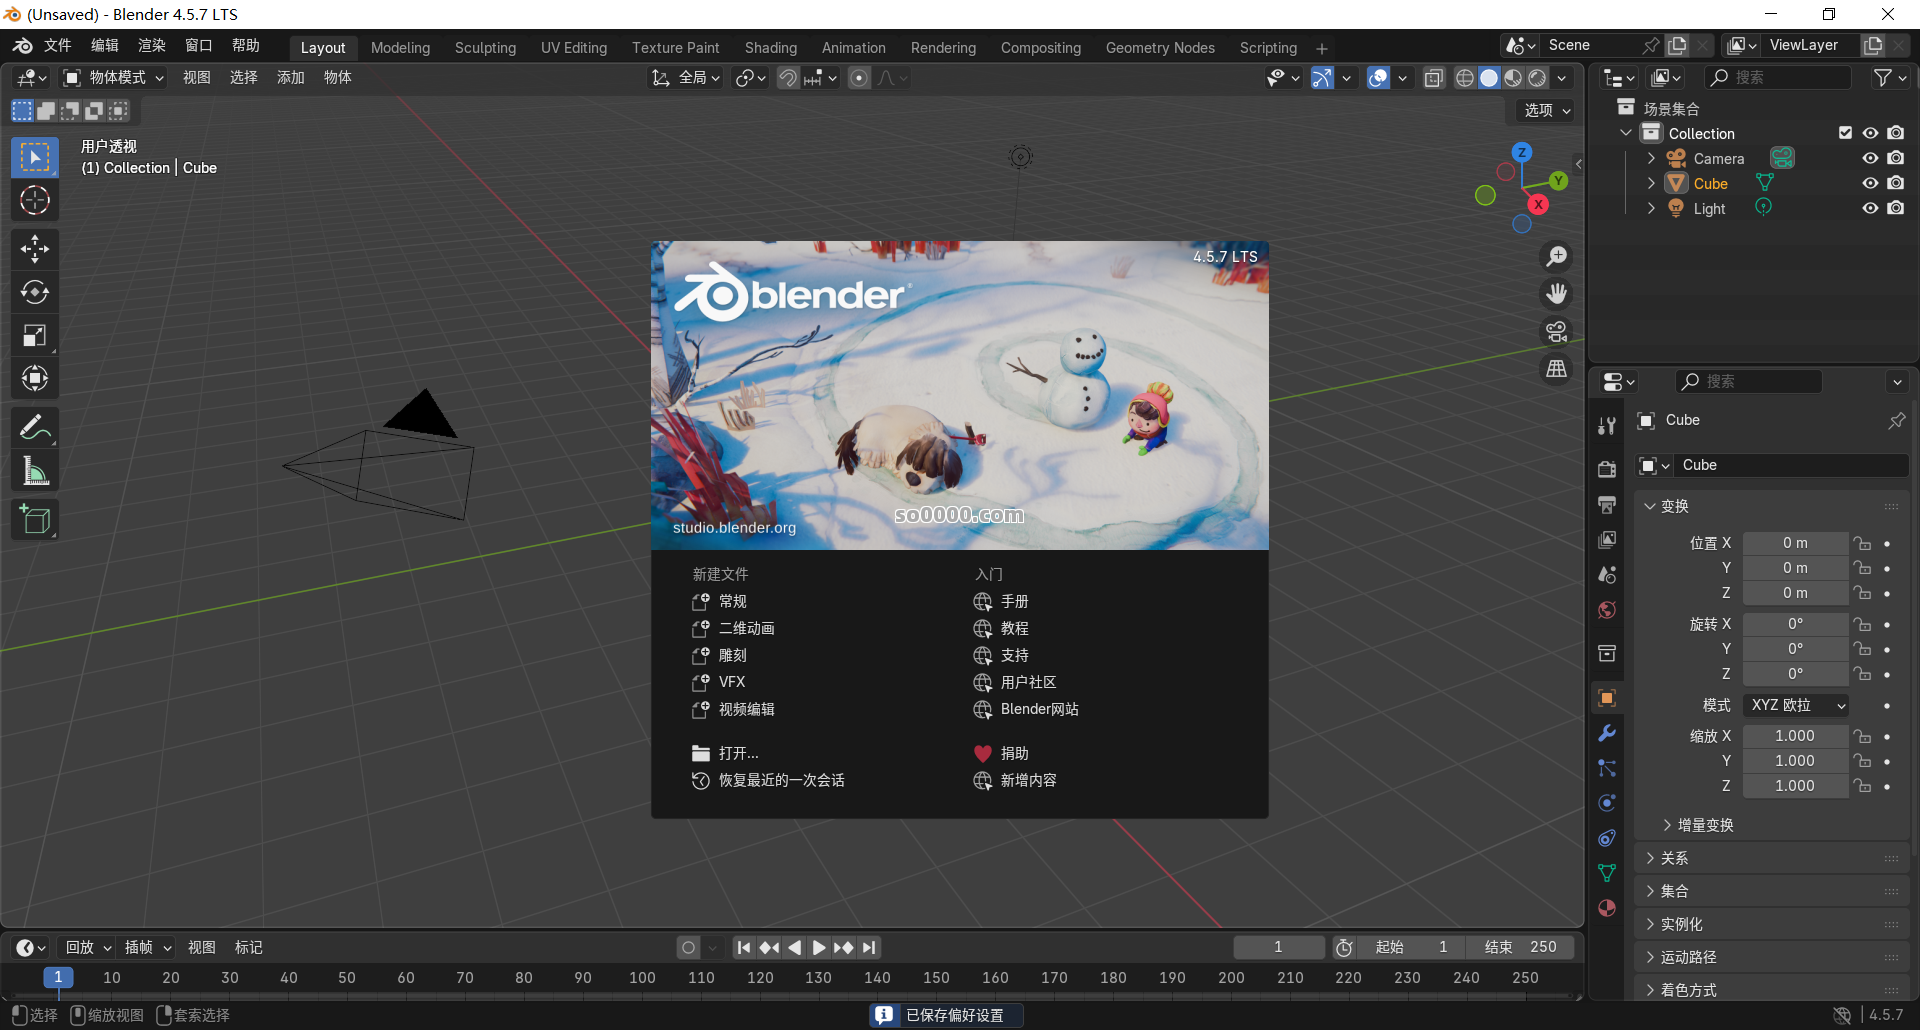
Task: Activate the Rotate tool
Action: 35,292
